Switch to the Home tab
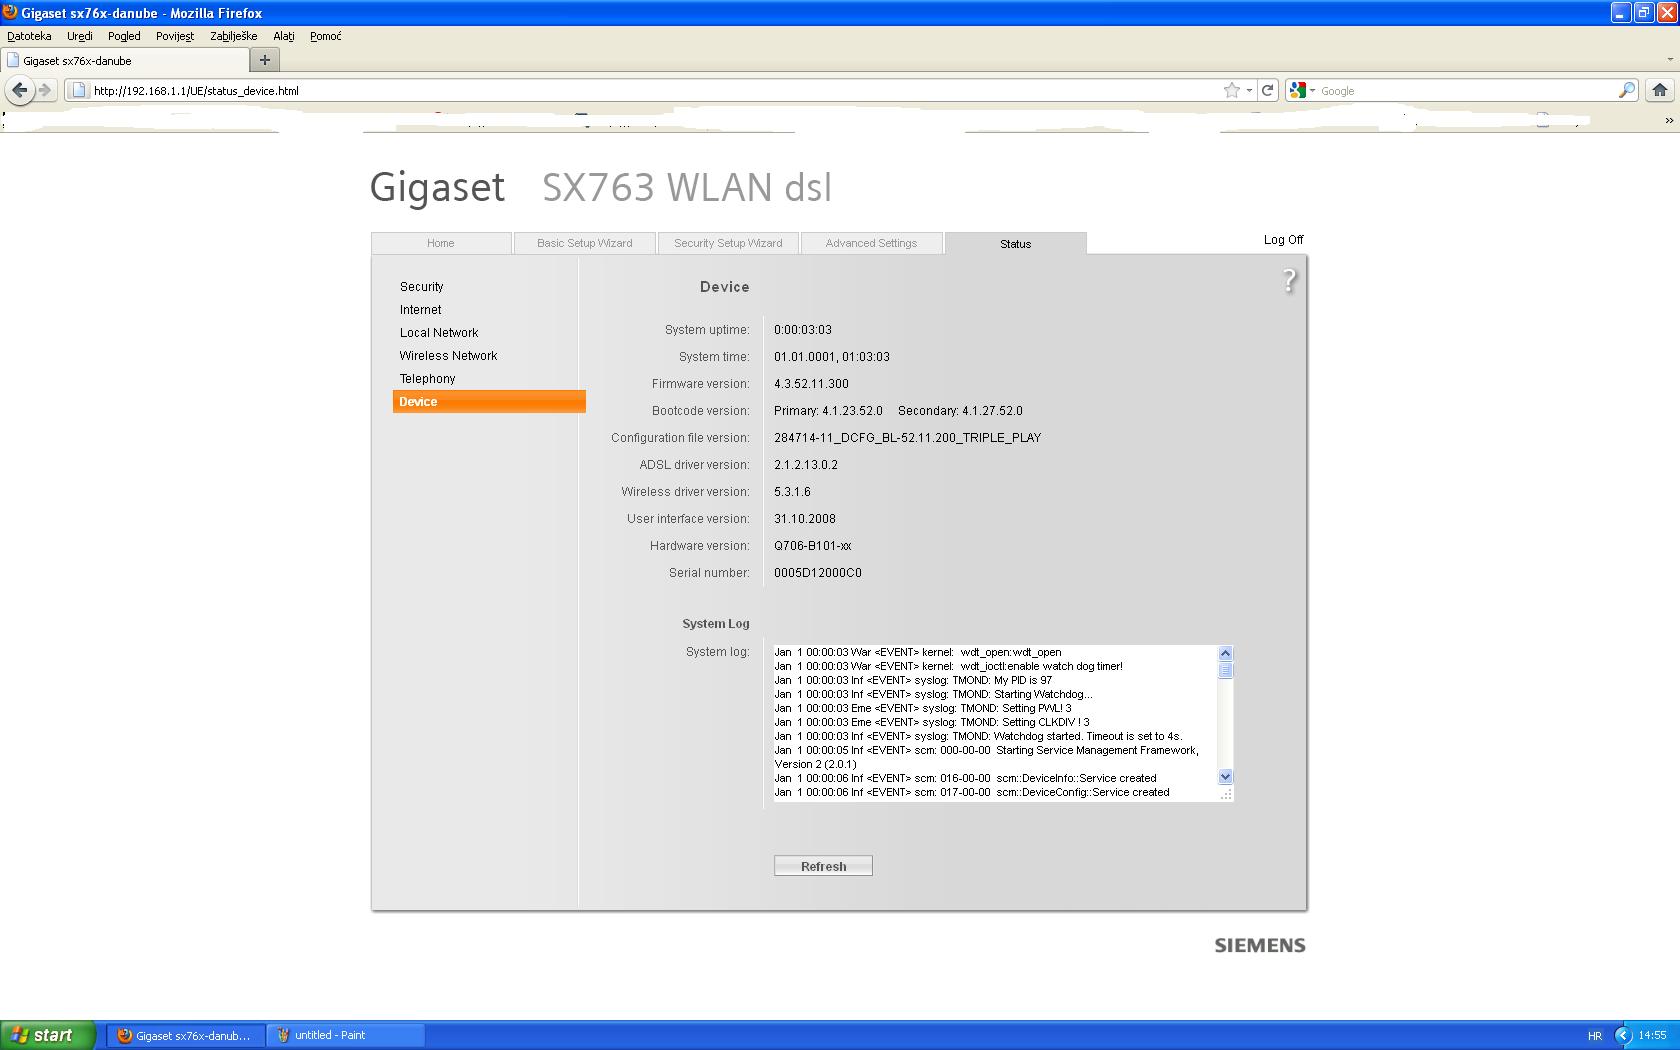 [441, 243]
